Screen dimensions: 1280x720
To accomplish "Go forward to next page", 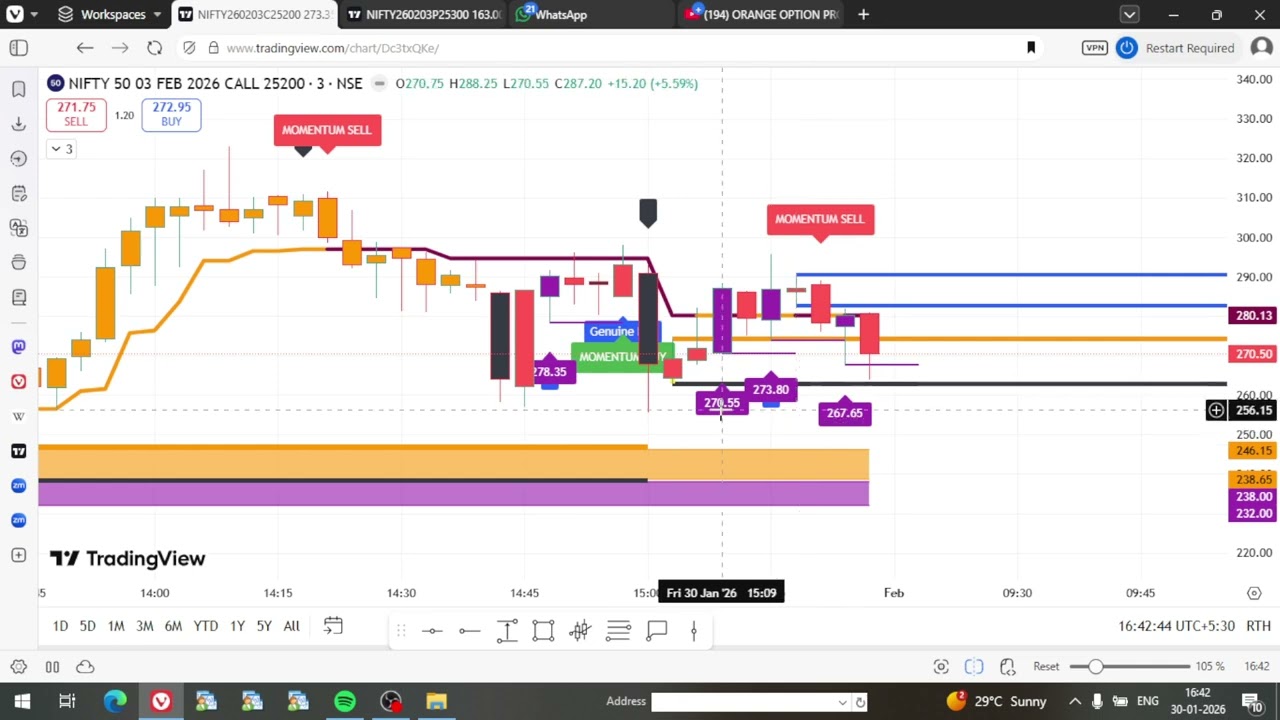I will [119, 48].
